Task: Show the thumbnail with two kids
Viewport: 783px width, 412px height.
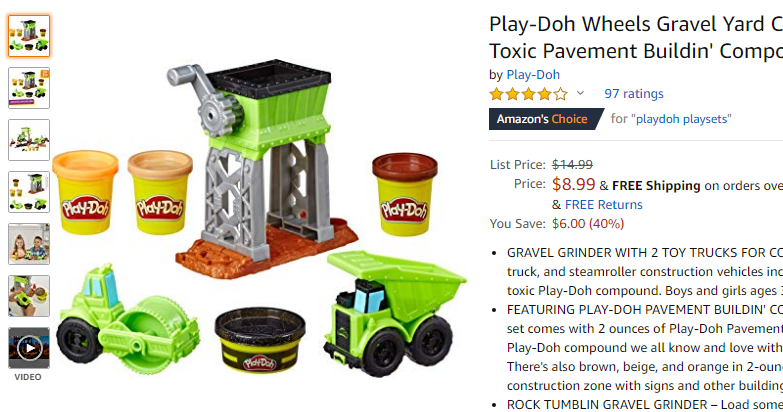Action: pos(29,244)
